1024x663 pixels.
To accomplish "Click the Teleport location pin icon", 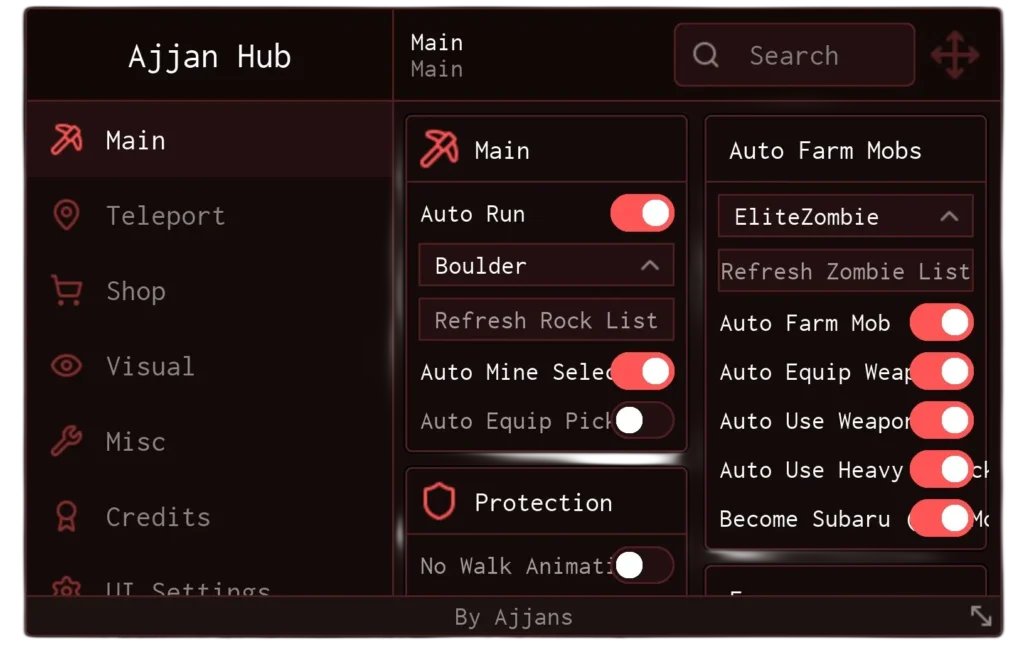I will click(66, 215).
